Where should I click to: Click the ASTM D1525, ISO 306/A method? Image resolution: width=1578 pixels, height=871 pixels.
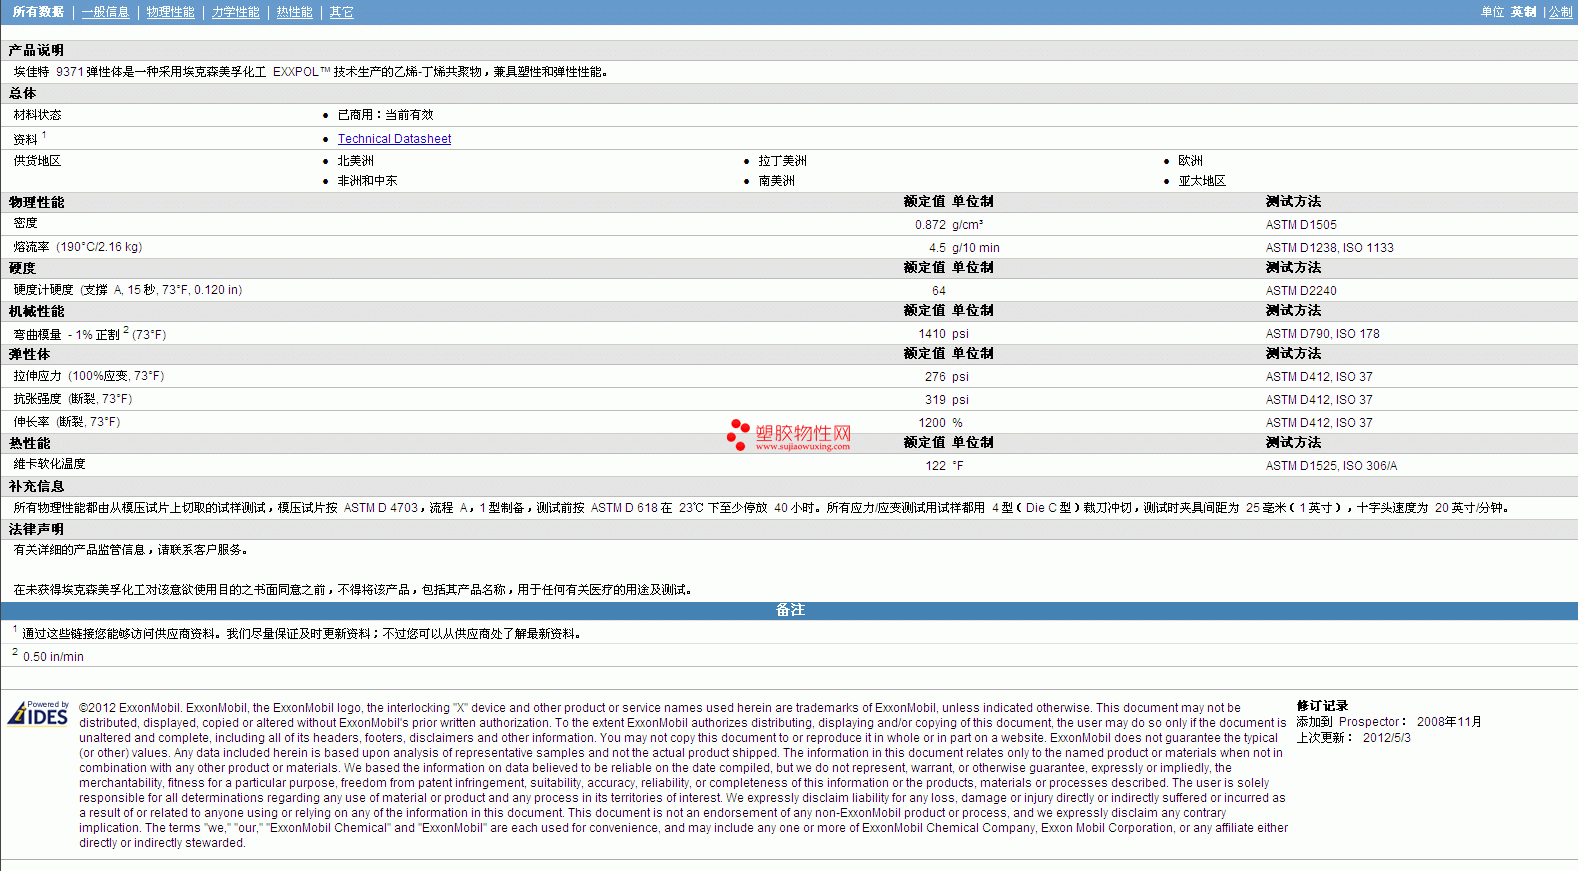point(1332,466)
